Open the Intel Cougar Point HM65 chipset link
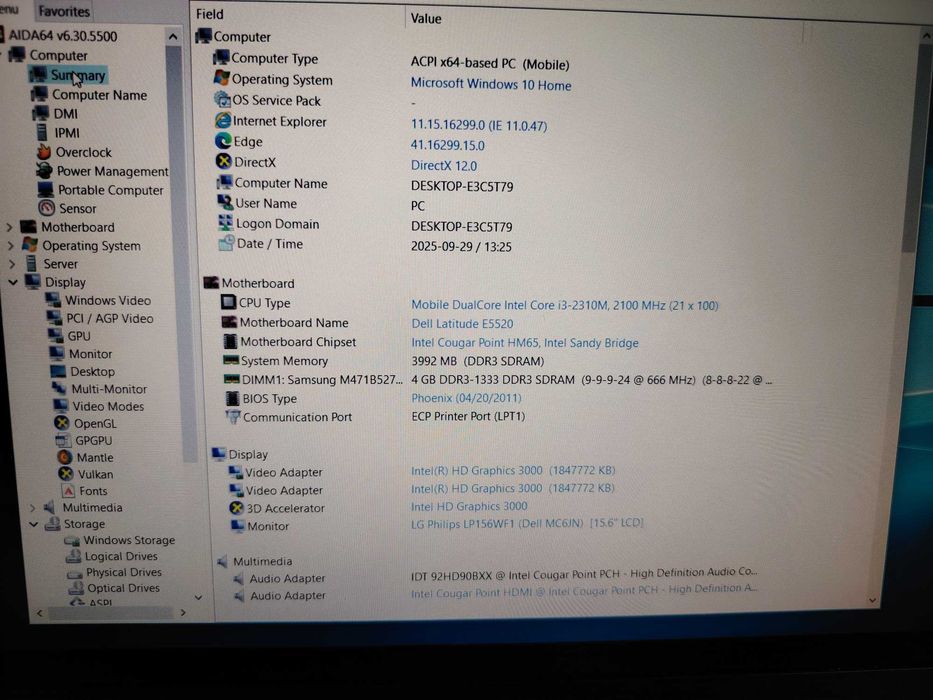The image size is (933, 700). pos(525,343)
